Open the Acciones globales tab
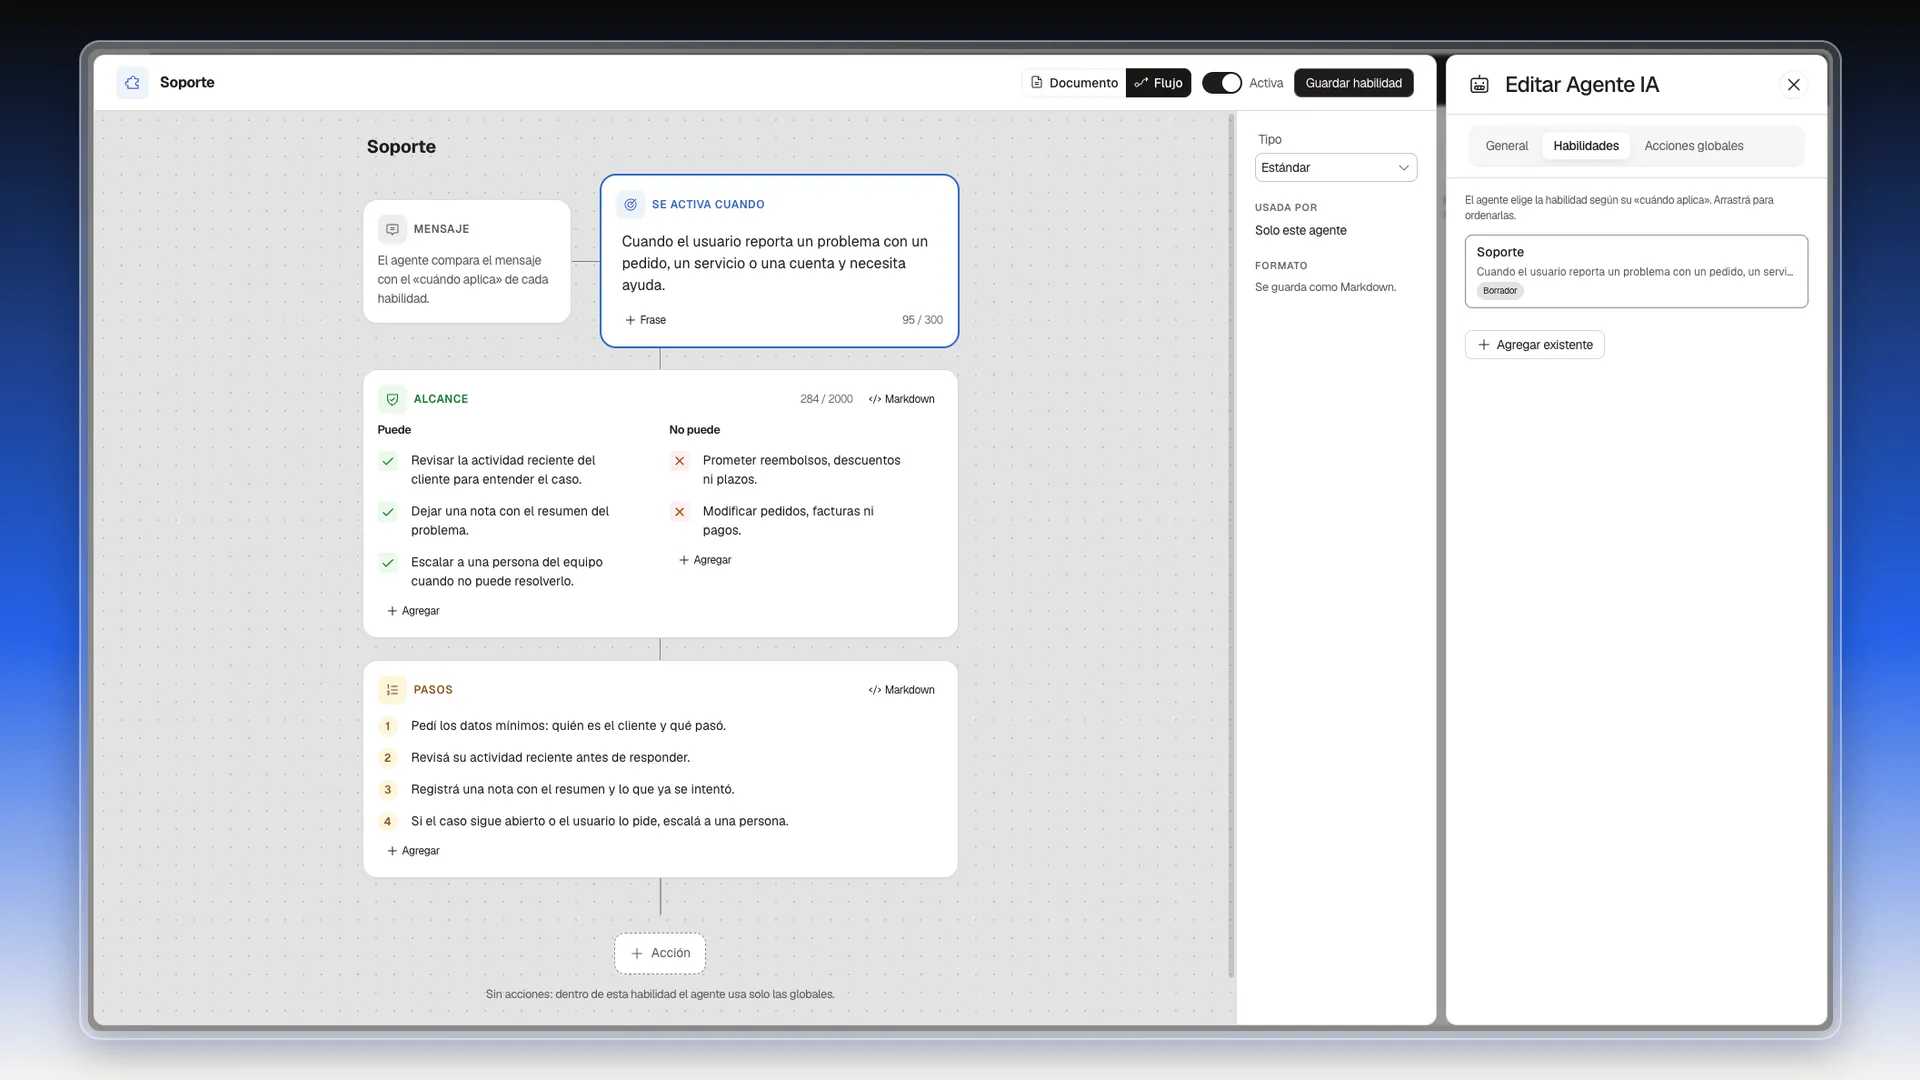Screen dimensions: 1920x1080 [1693, 146]
